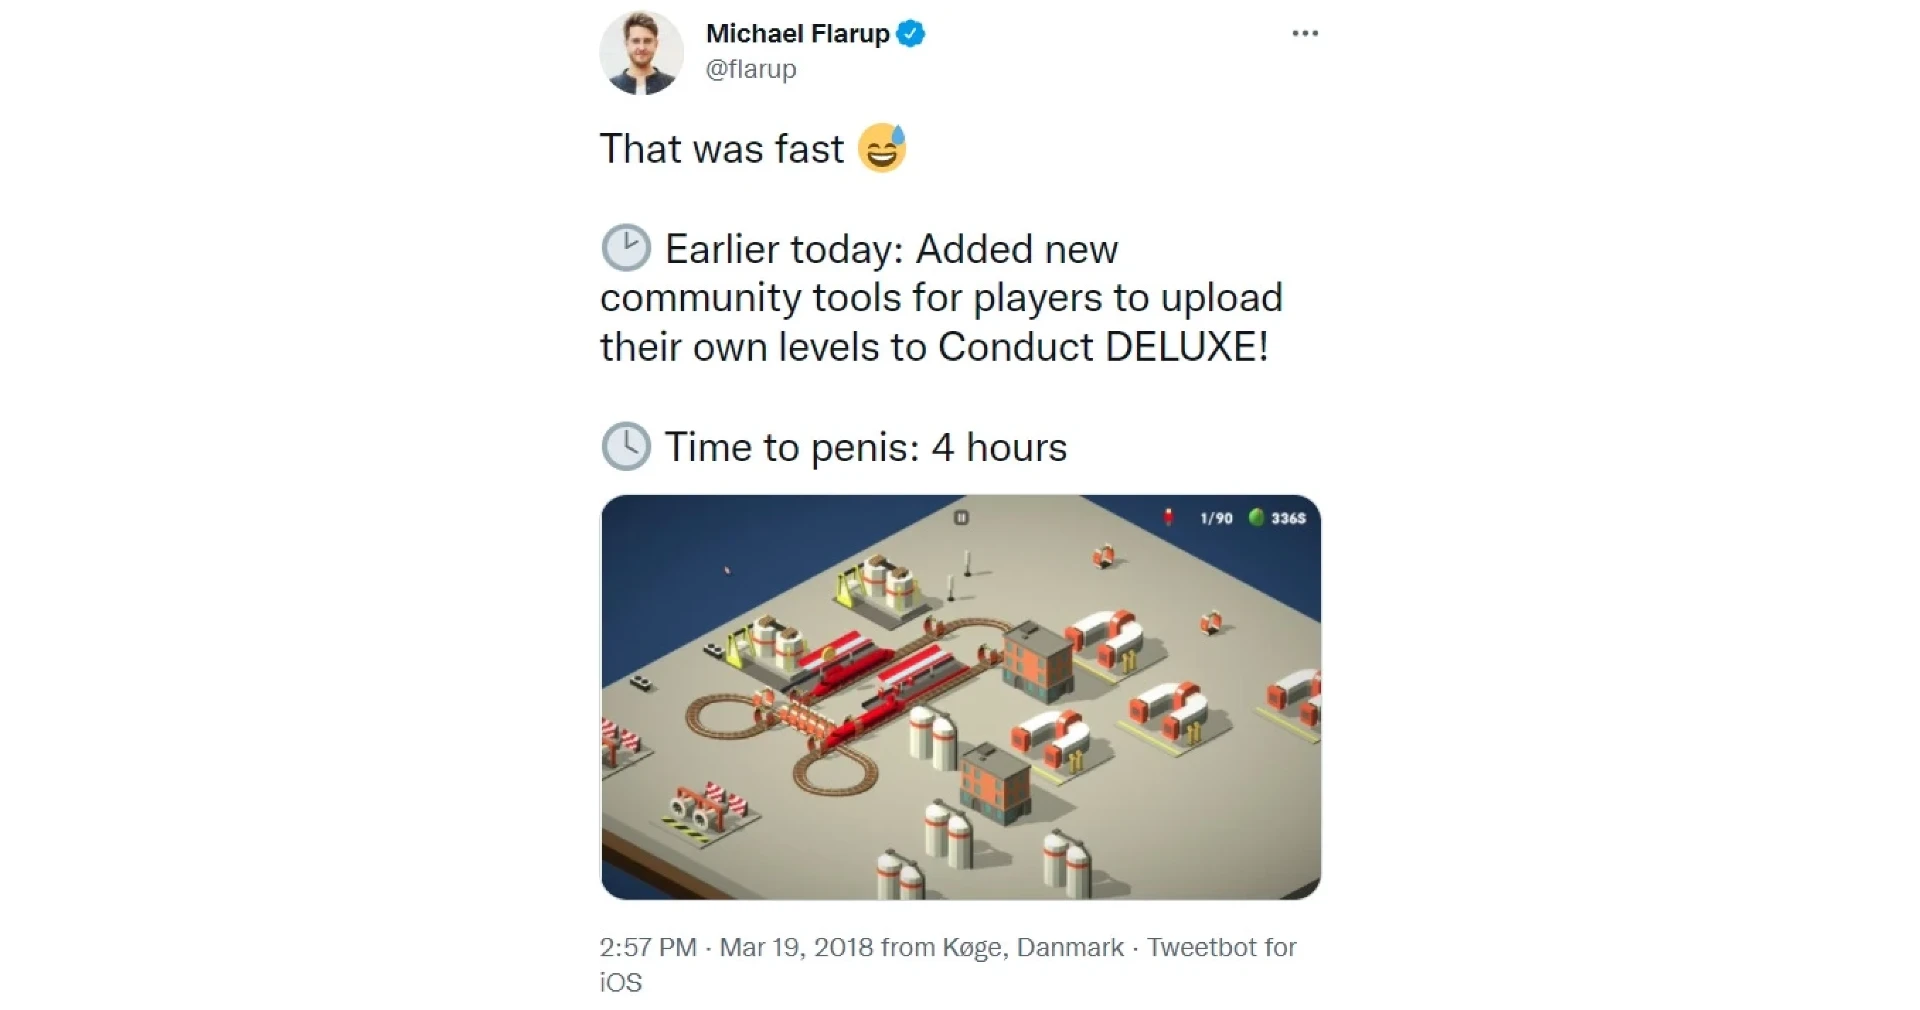This screenshot has height=1010, width=1920.
Task: Click the clock emoji beside Time to penis
Action: (626, 447)
